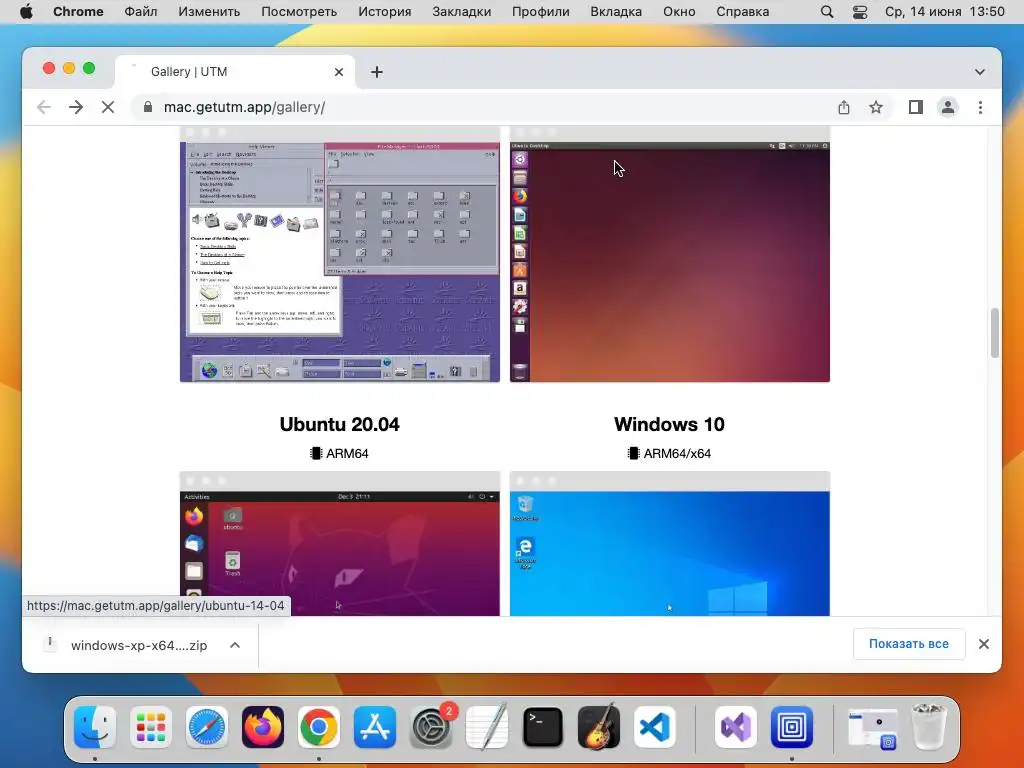Open the Файл menu
1024x768 pixels.
pos(140,12)
